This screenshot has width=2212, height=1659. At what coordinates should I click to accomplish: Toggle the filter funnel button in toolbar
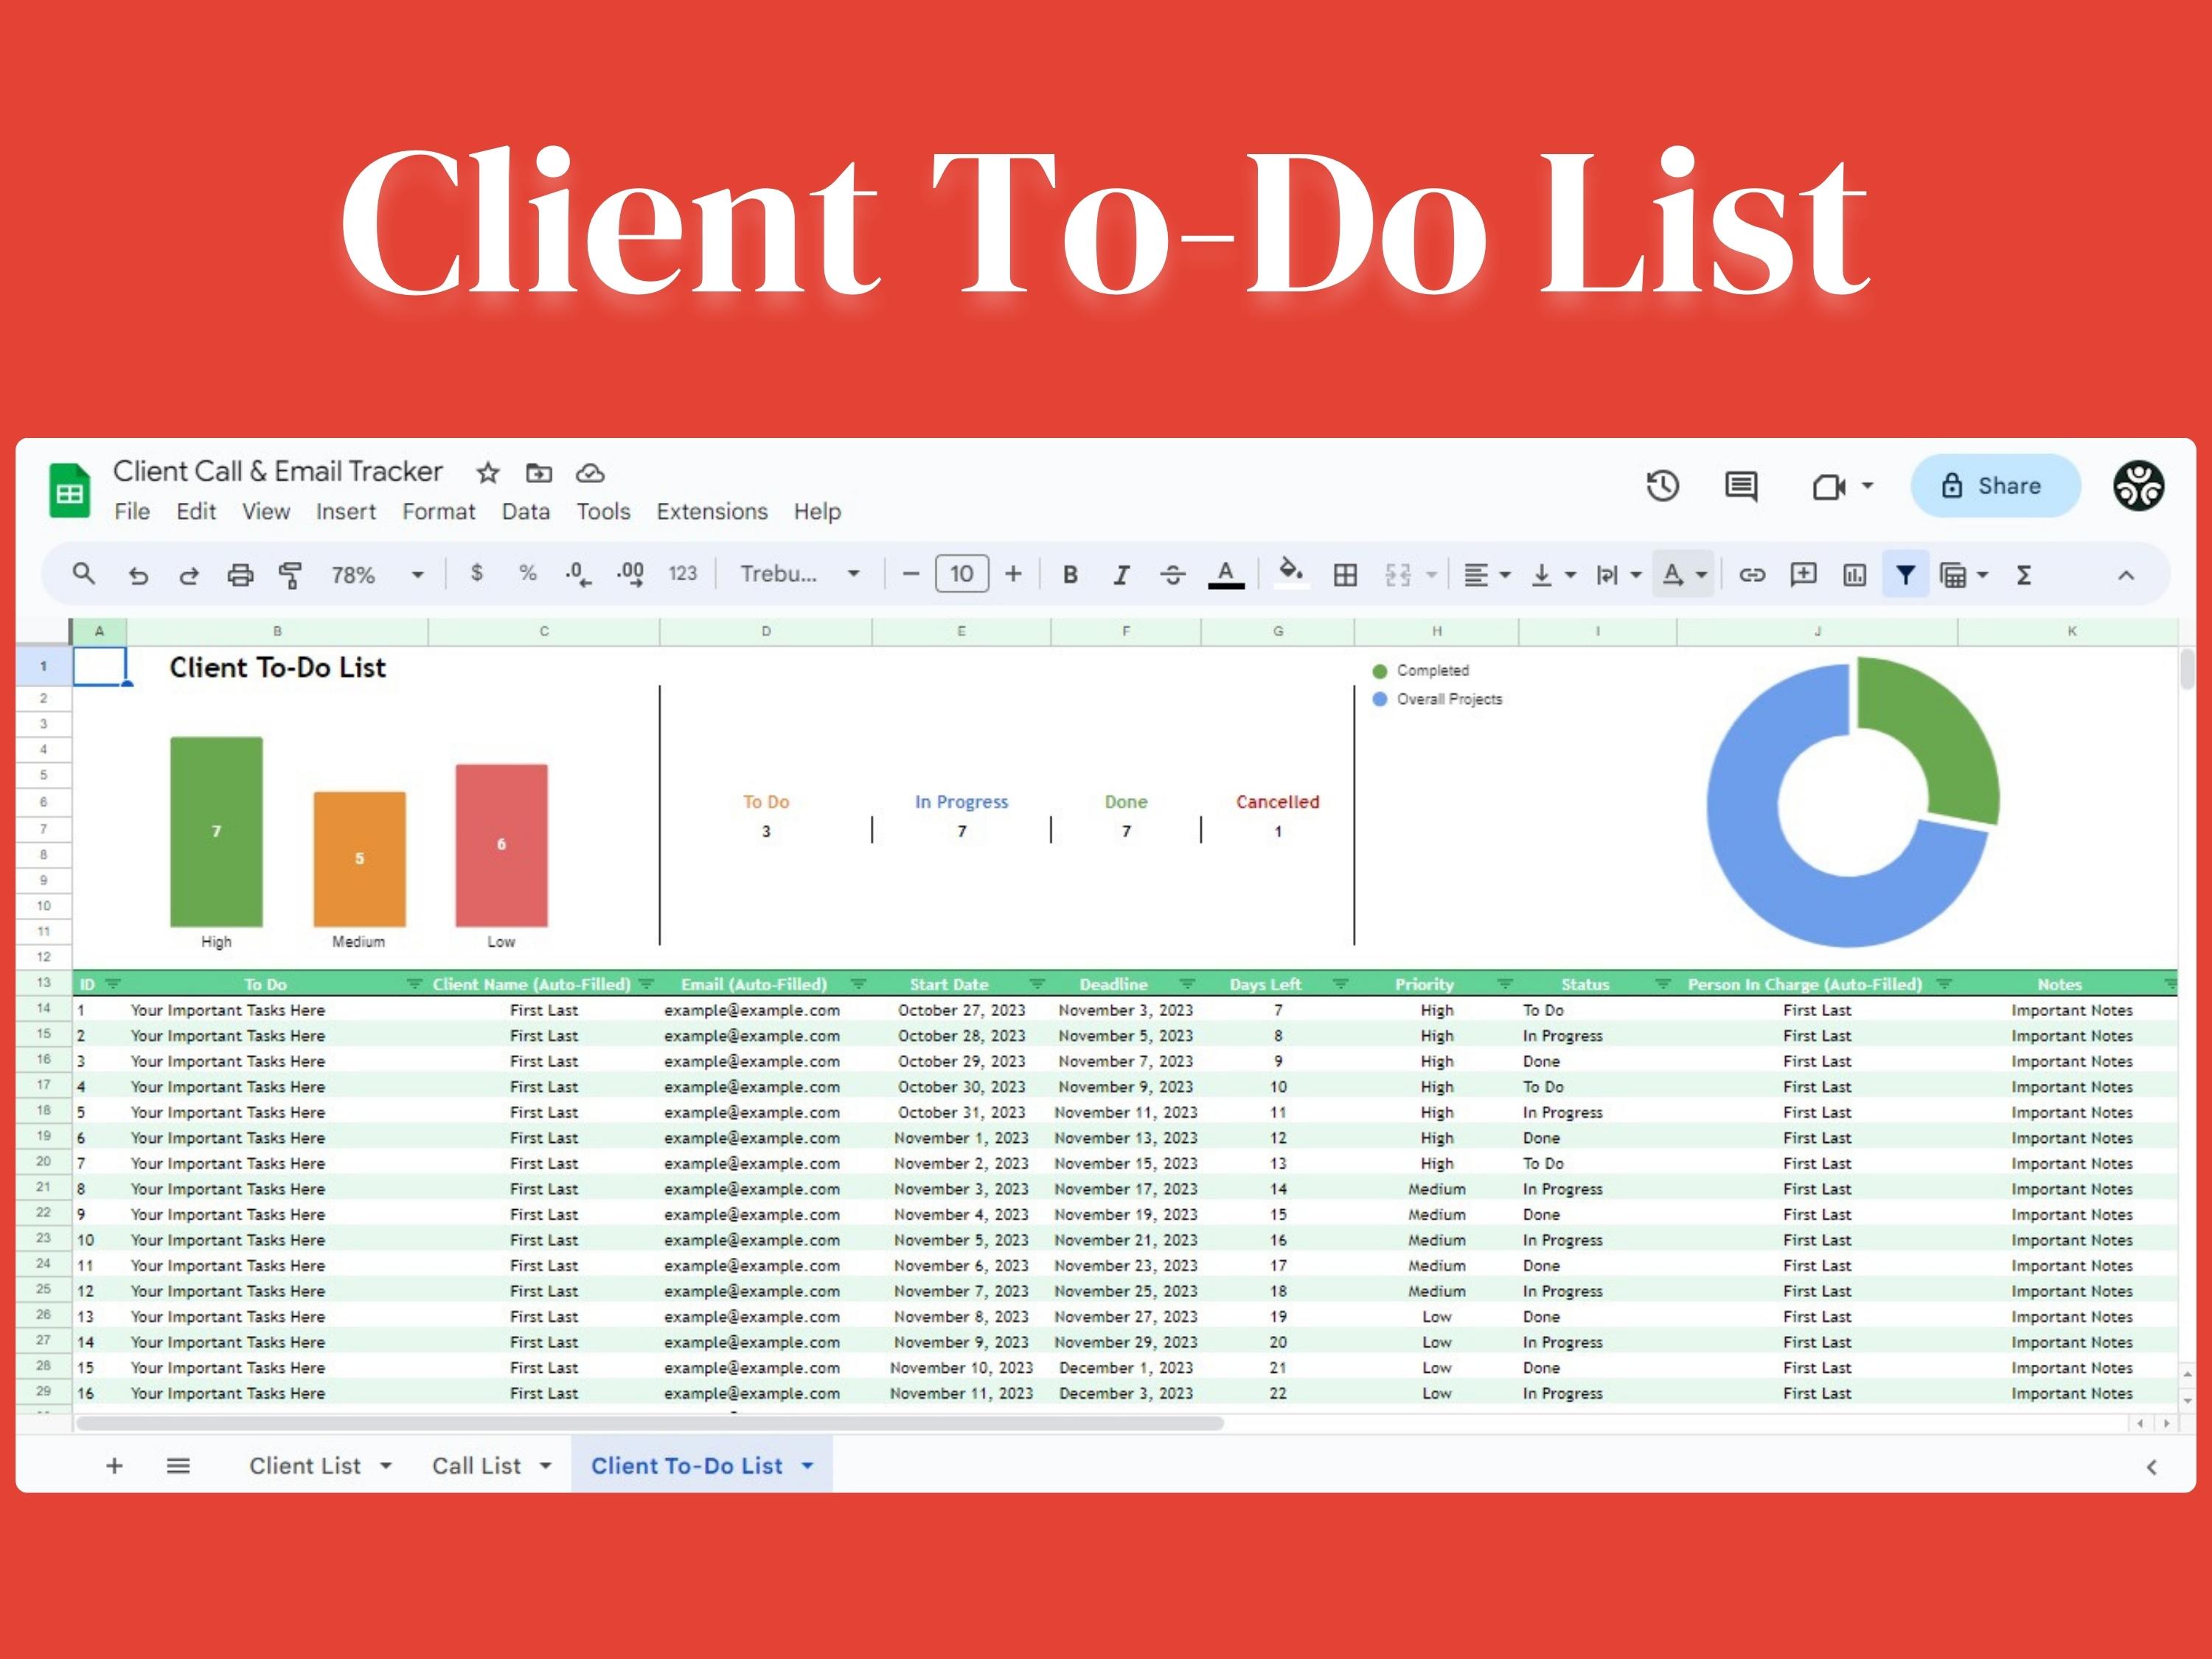point(1905,575)
